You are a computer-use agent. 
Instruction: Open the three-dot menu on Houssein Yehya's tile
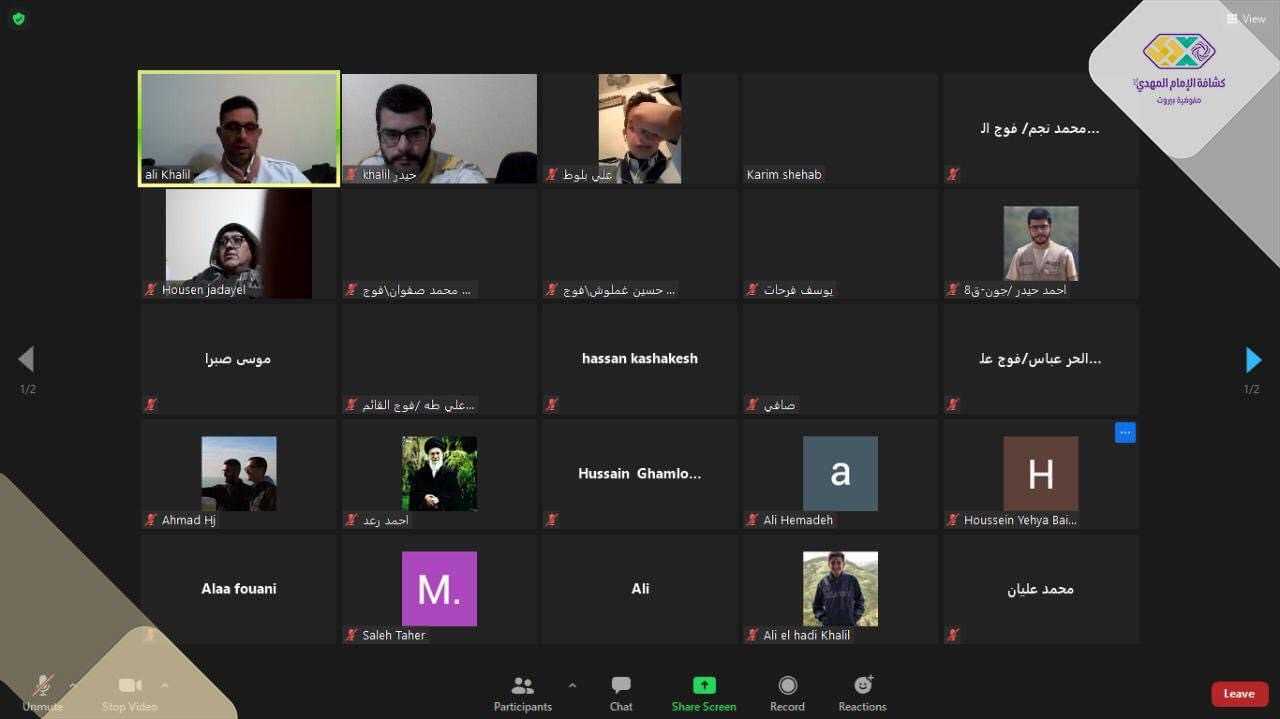click(1125, 433)
